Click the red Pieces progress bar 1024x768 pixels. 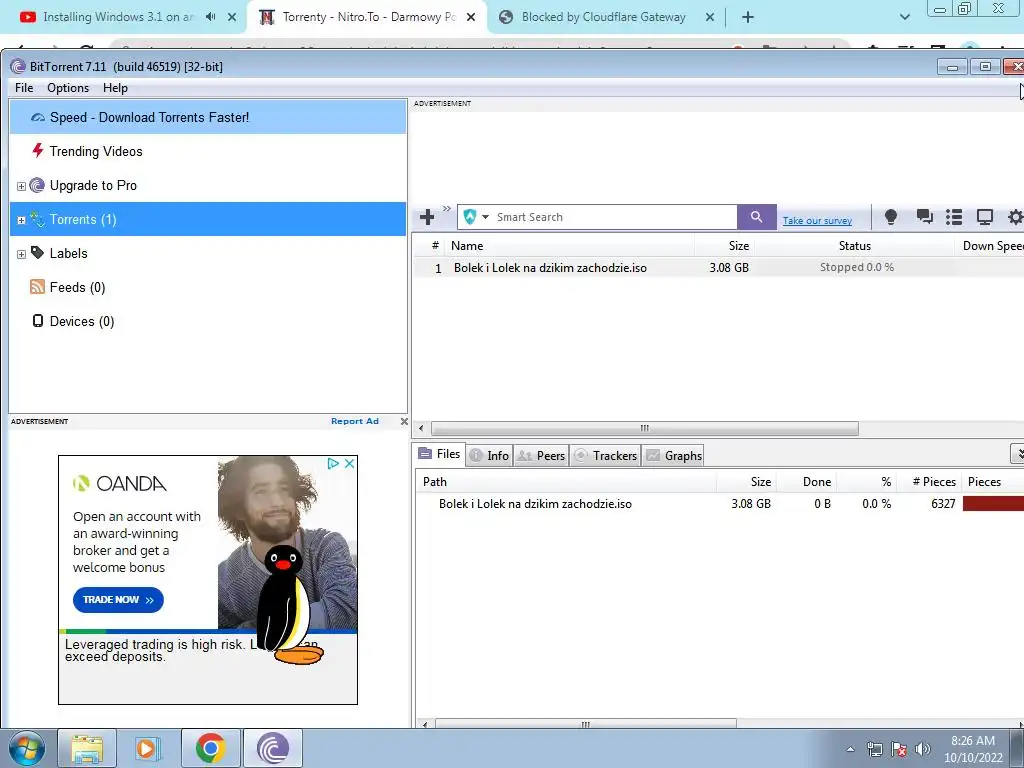[x=993, y=504]
